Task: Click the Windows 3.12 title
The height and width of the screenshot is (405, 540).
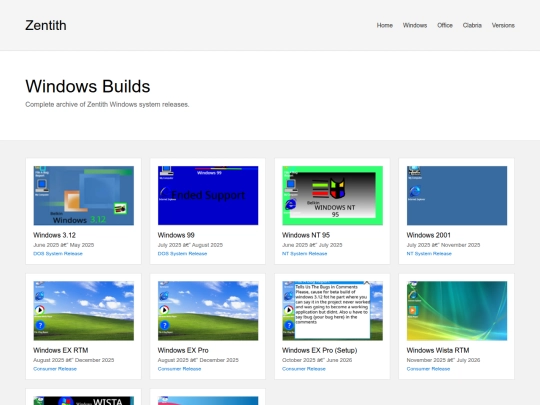Action: coord(54,235)
